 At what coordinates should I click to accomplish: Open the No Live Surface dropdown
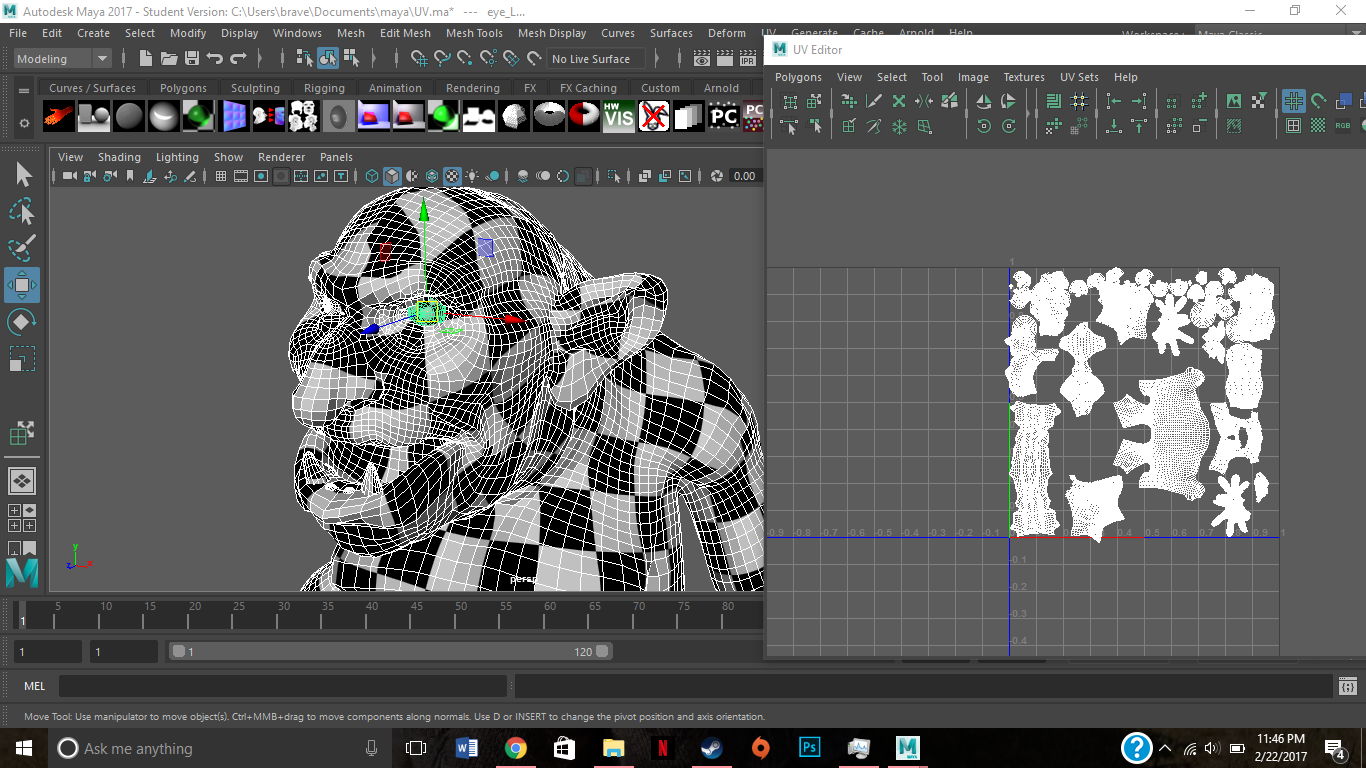[595, 58]
